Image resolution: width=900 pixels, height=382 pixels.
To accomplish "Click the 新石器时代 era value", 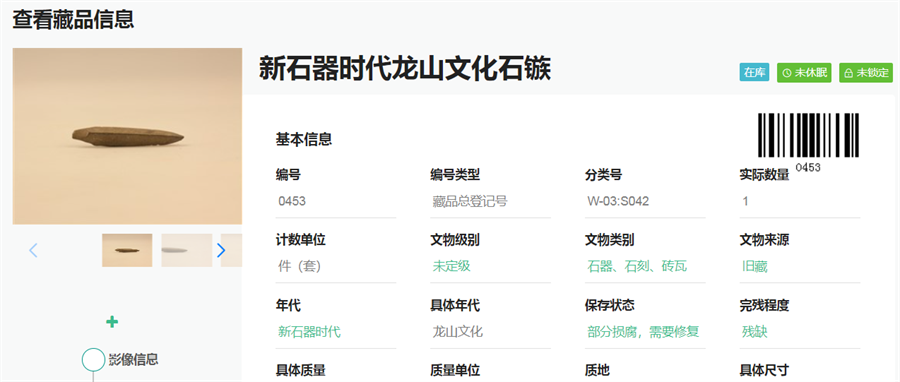I will 309,332.
